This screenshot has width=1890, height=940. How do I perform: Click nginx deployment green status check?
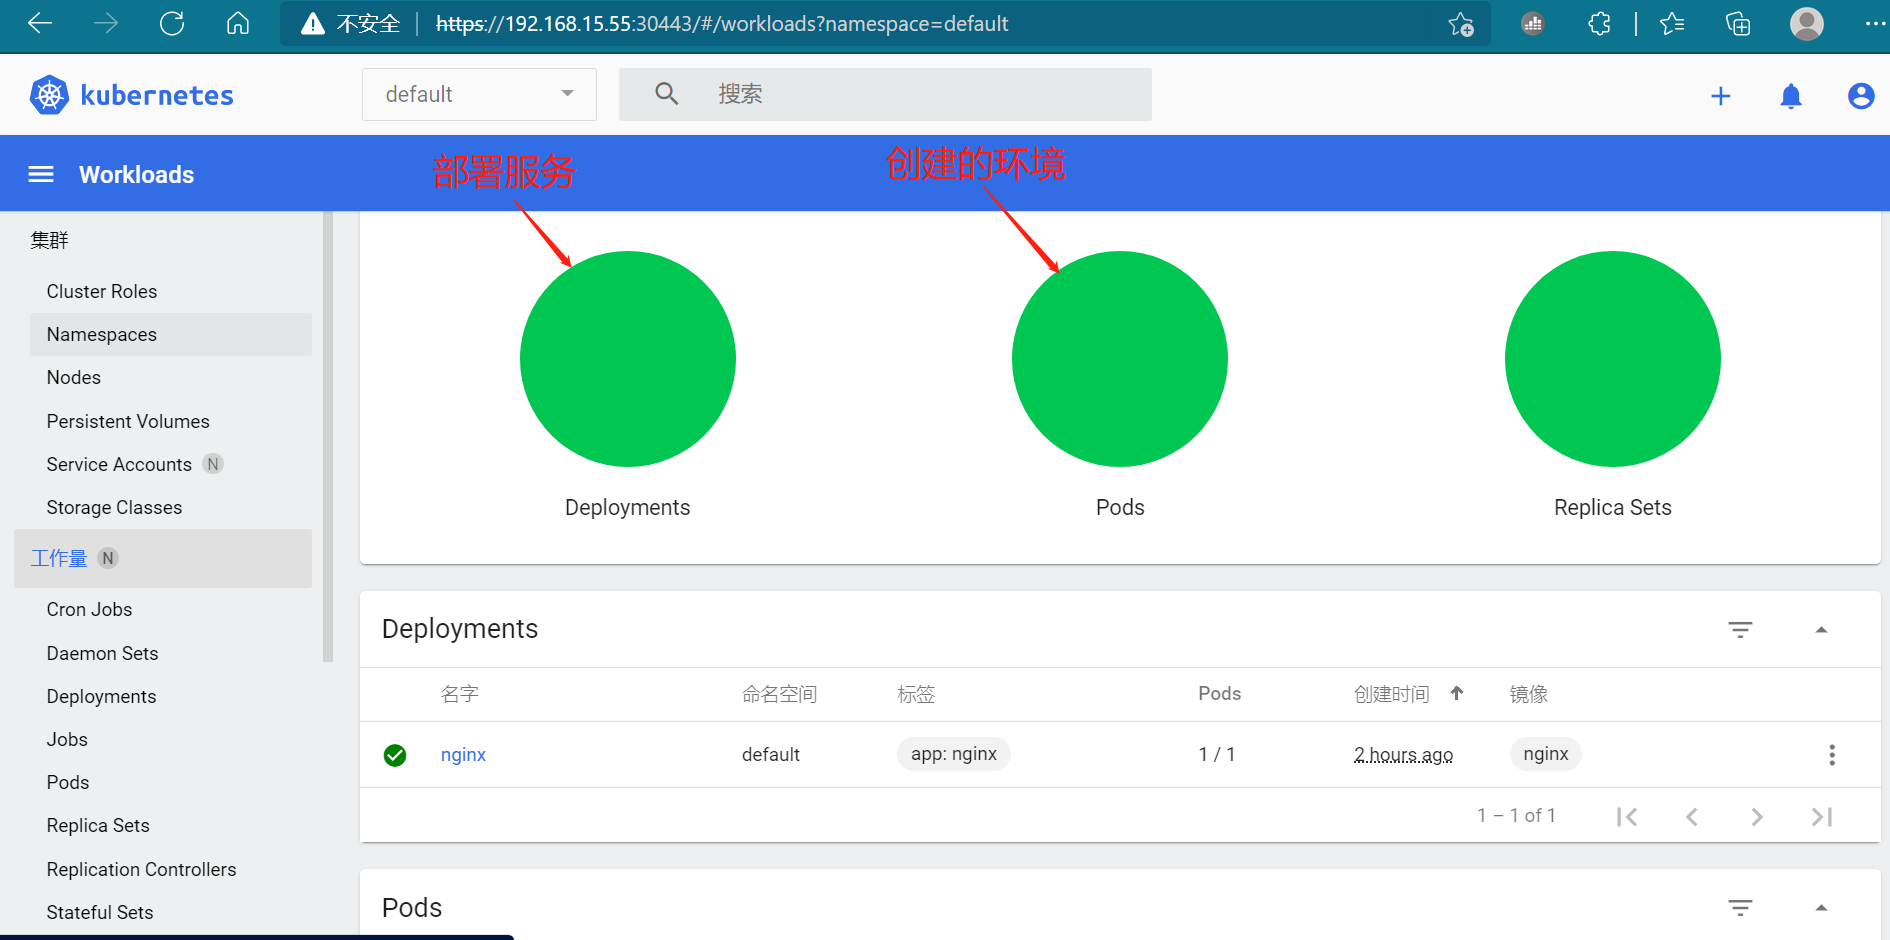(x=395, y=755)
